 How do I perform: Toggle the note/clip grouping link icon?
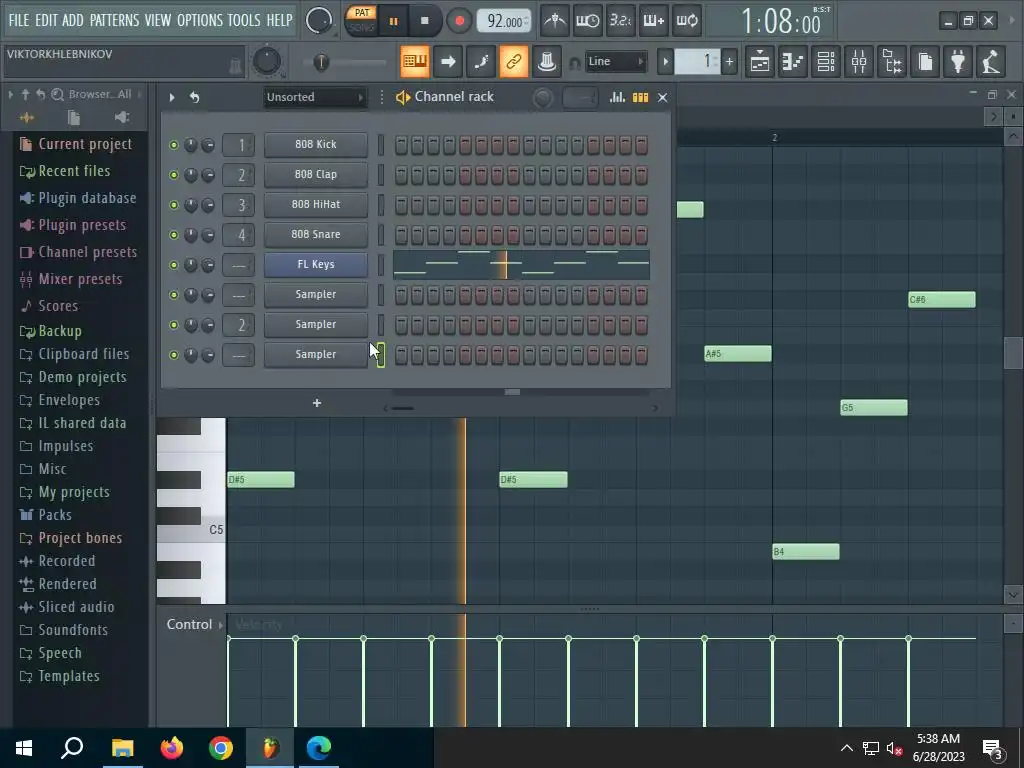coord(514,62)
